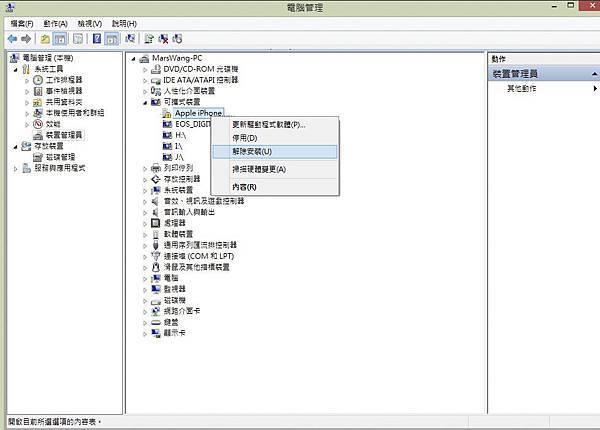600x430 pixels.
Task: Select 裝置管理員 in the left tree
Action: 64,135
